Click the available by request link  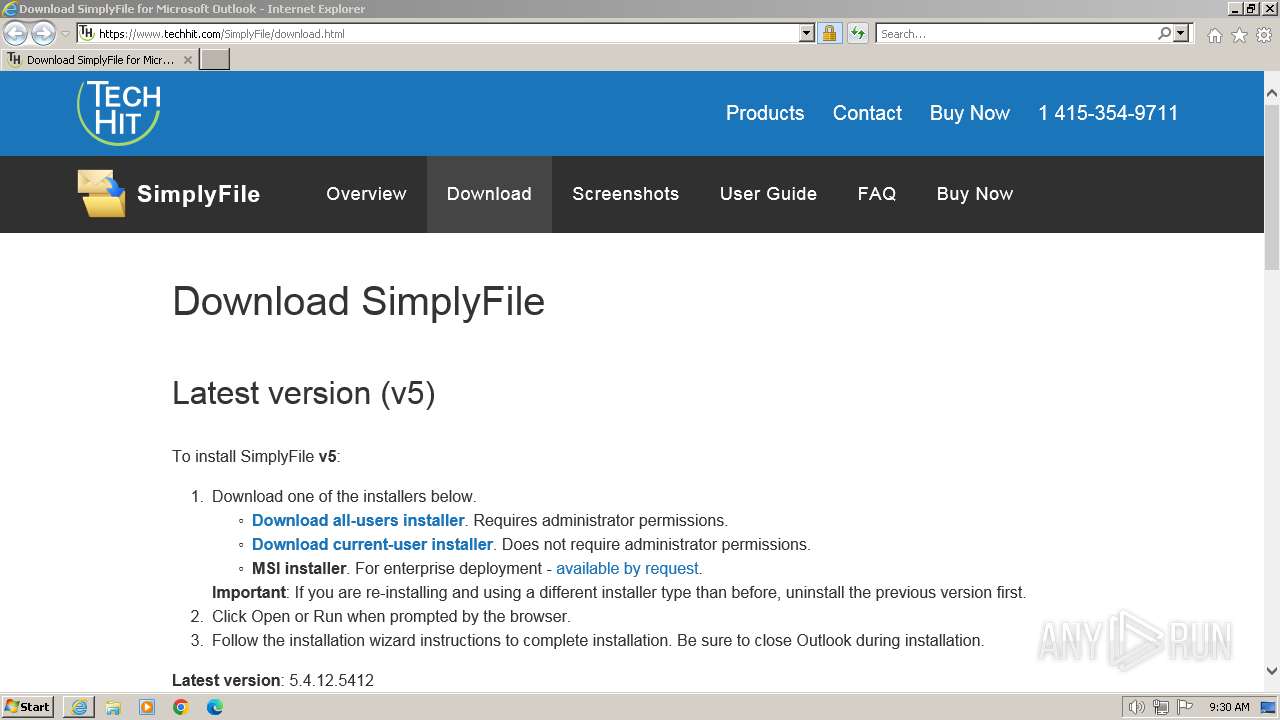click(x=627, y=568)
